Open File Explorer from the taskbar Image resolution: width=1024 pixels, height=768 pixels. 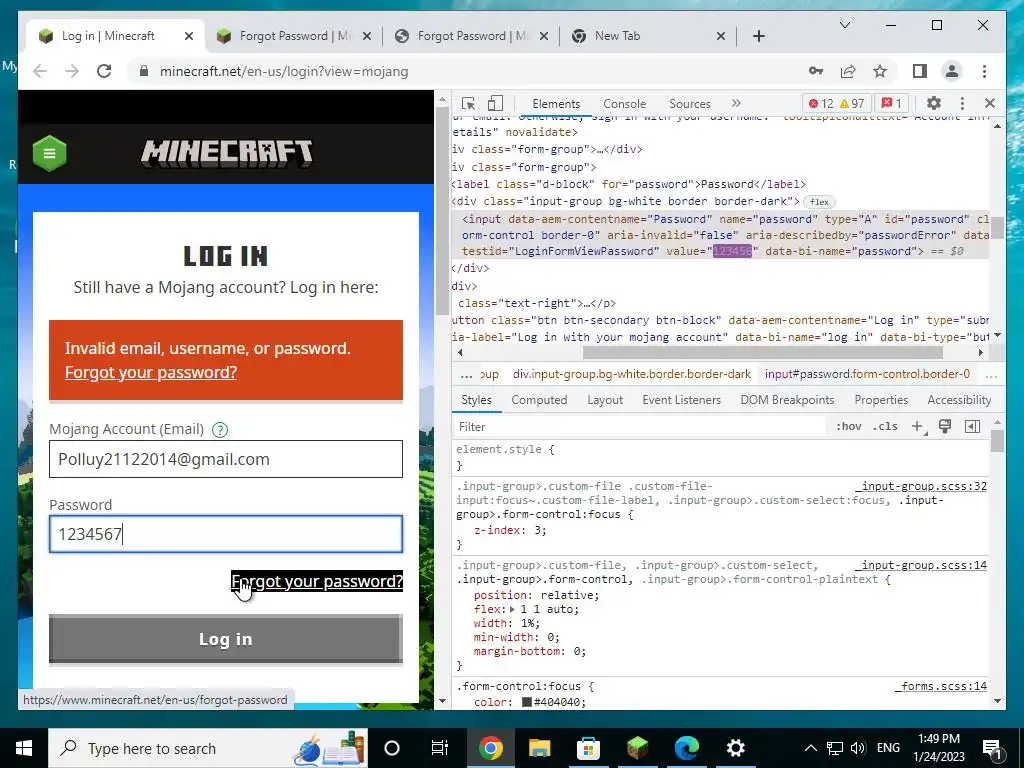[x=539, y=748]
